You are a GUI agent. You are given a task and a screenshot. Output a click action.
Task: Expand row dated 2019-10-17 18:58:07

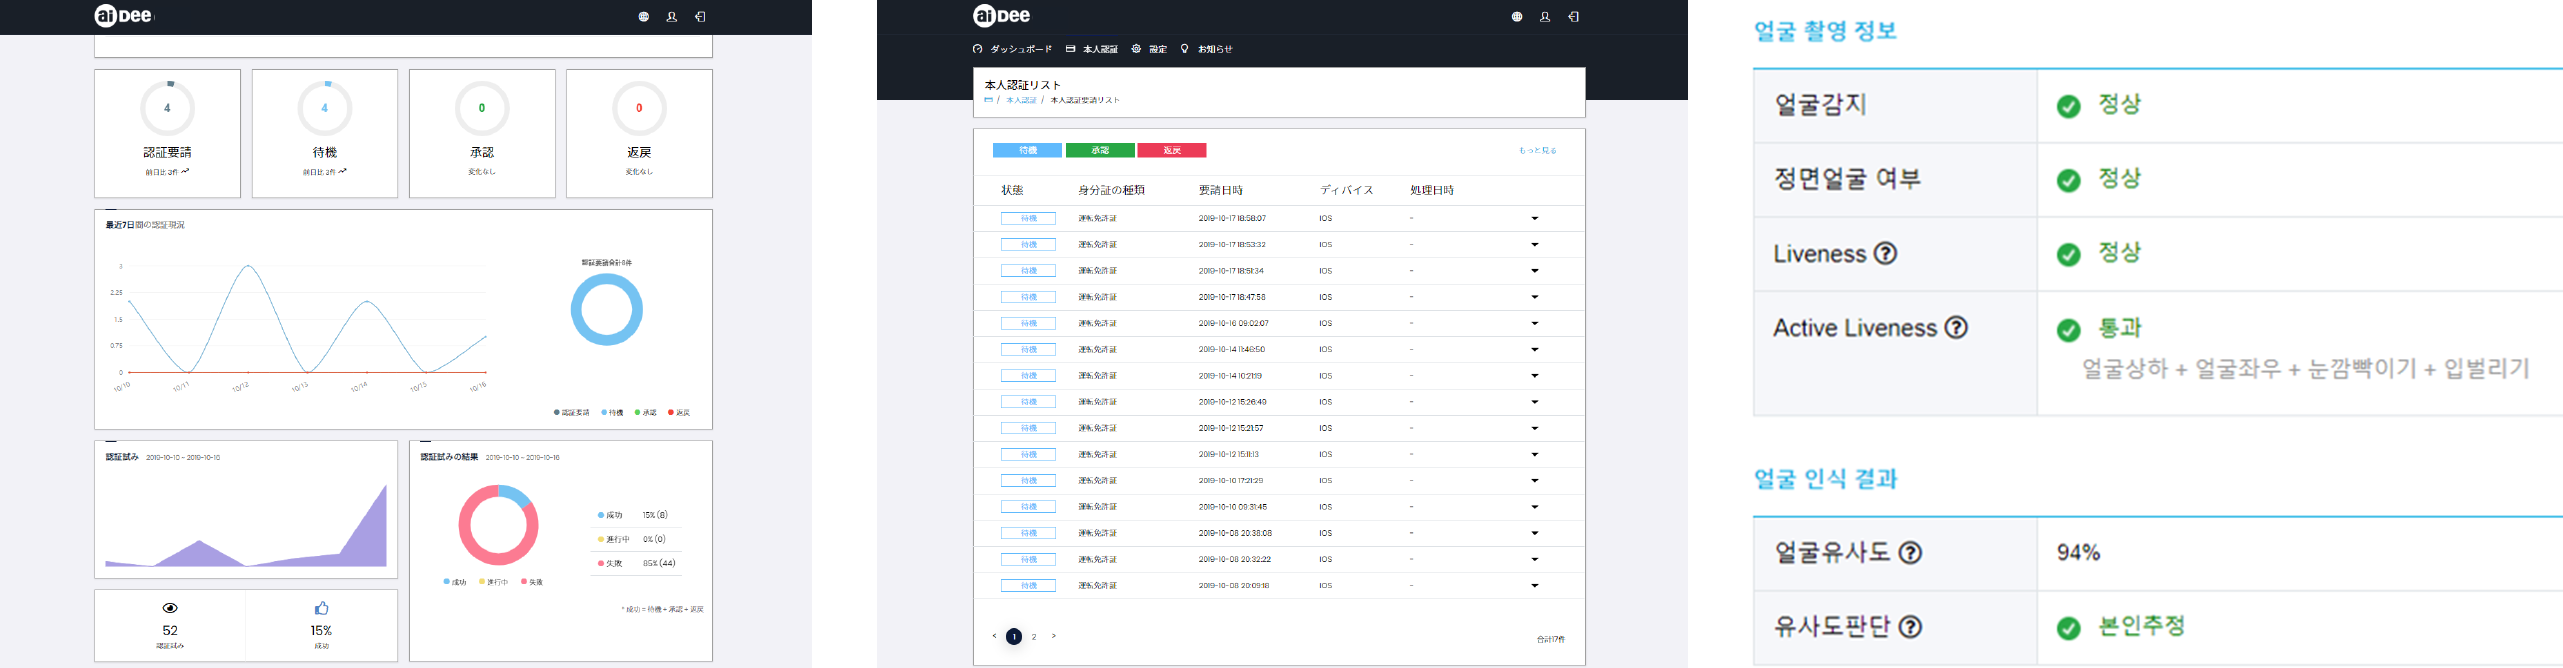click(x=1535, y=218)
